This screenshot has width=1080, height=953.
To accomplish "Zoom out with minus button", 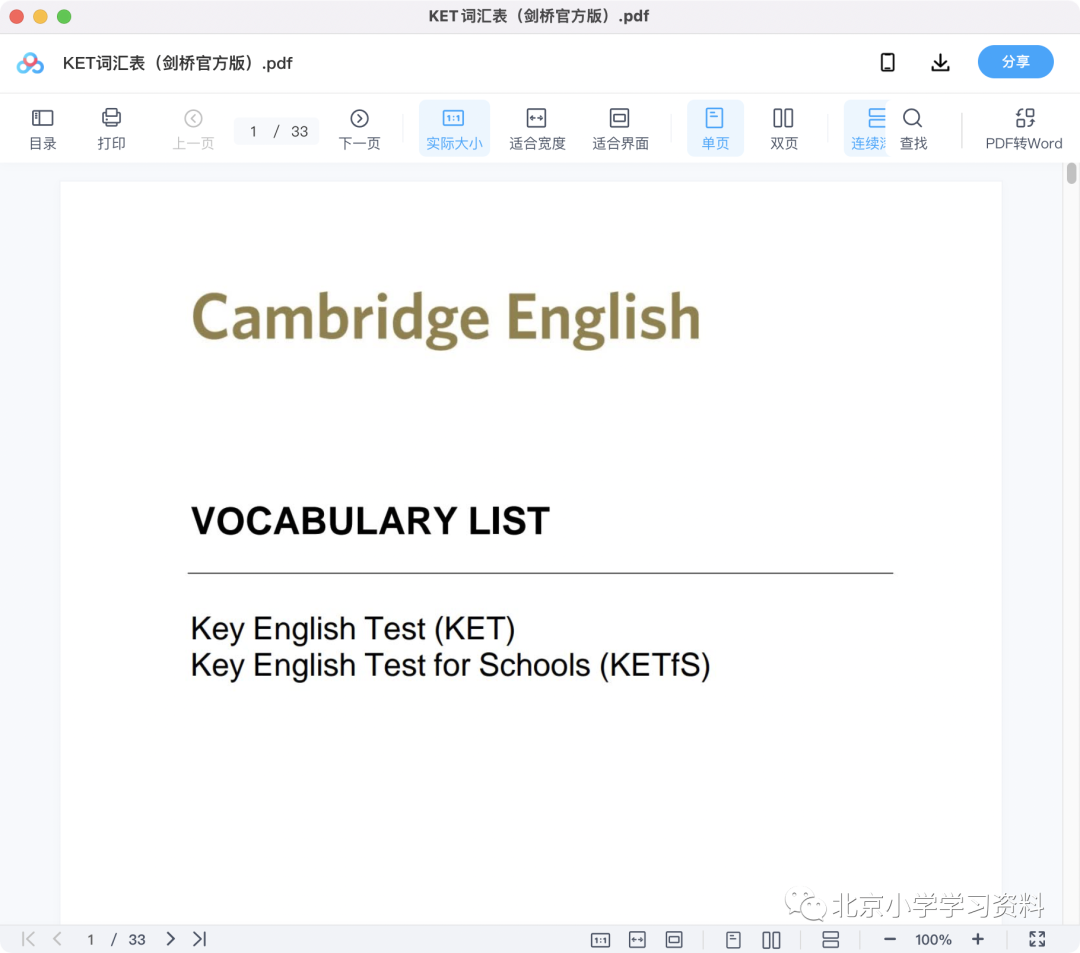I will [x=889, y=939].
